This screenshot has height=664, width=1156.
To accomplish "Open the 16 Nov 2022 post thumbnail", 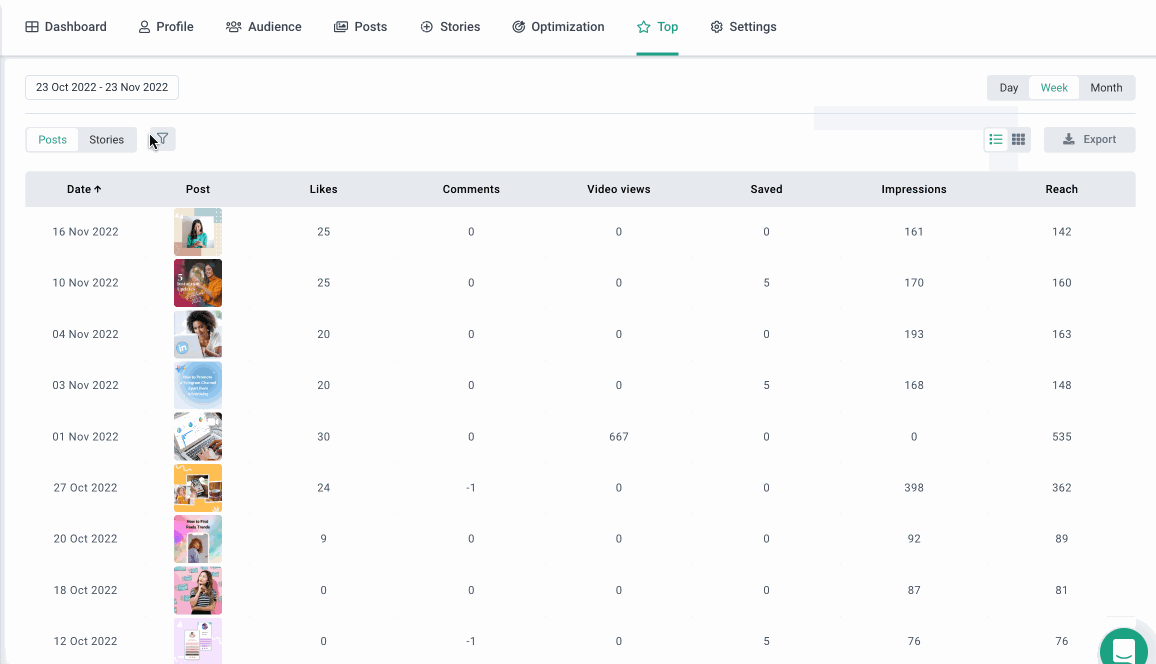I will pos(197,232).
